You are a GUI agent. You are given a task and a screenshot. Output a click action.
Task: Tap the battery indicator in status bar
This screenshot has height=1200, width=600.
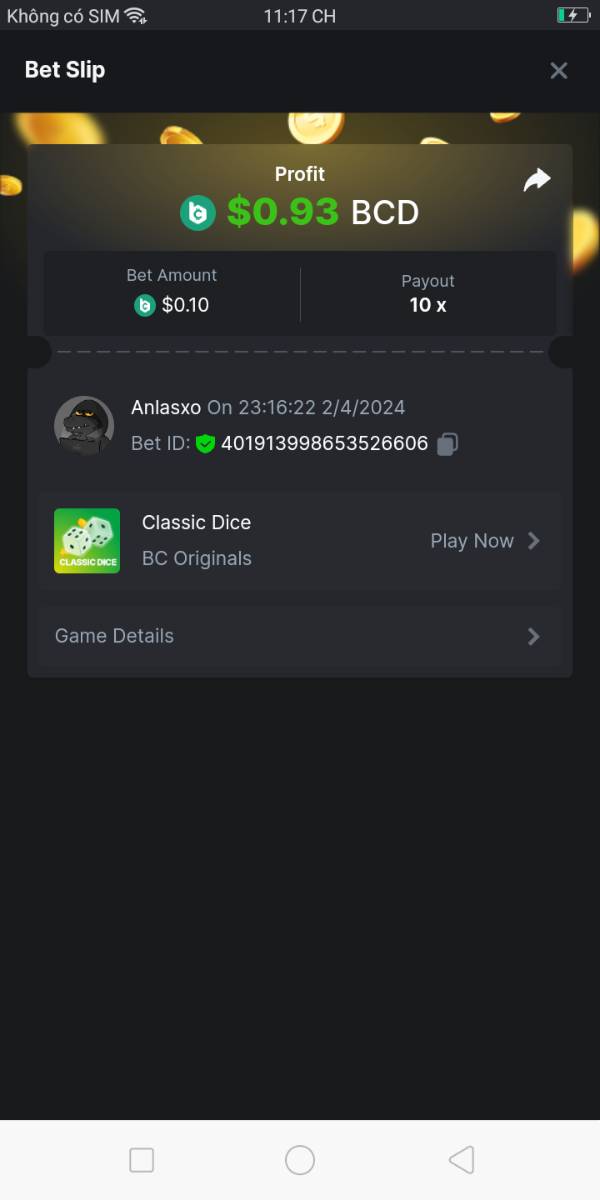pos(573,15)
